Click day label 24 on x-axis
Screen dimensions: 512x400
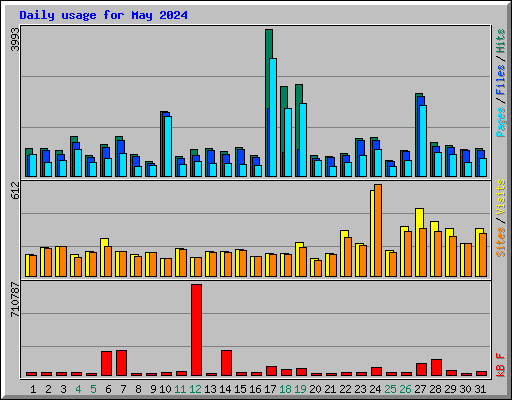click(375, 389)
